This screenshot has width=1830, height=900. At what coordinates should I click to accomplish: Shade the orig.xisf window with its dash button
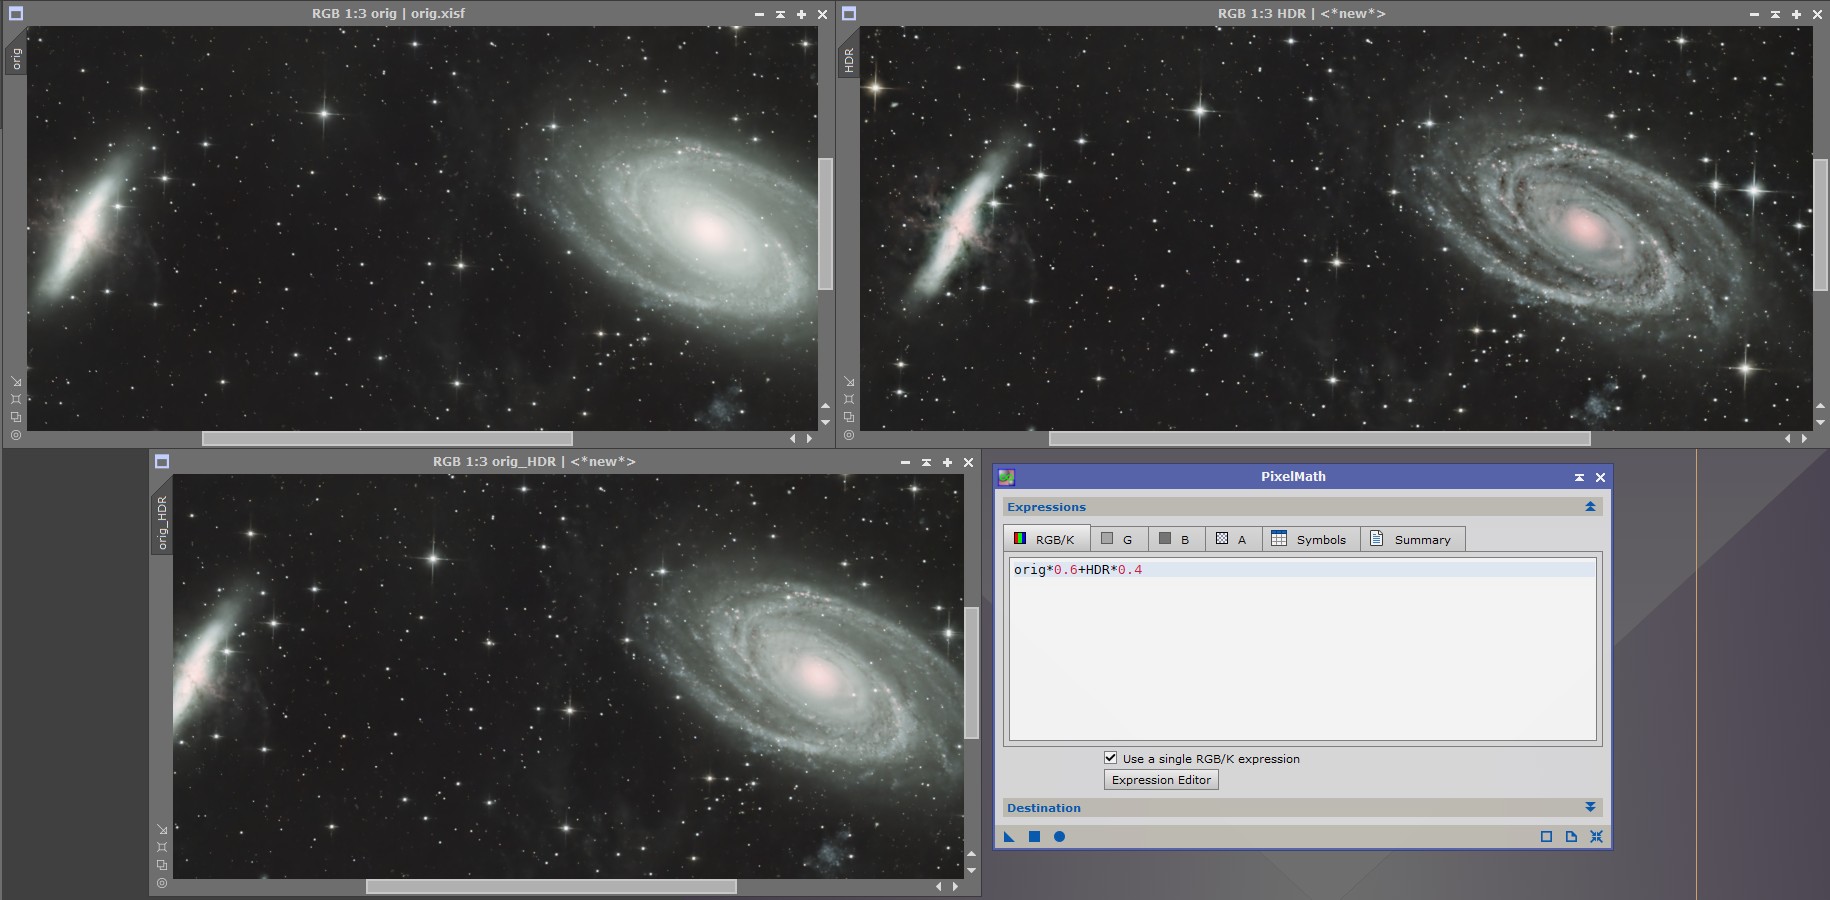point(760,14)
